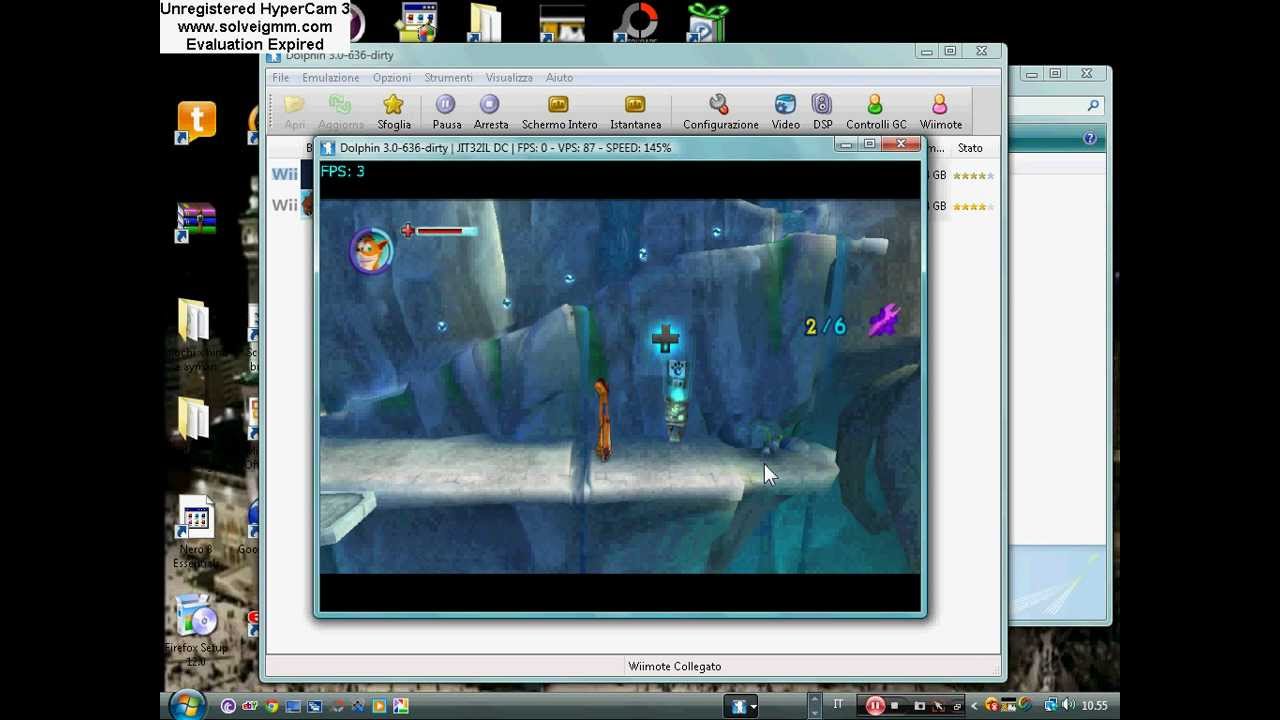
Task: Click the blue help icon in the background window
Action: 1089,139
